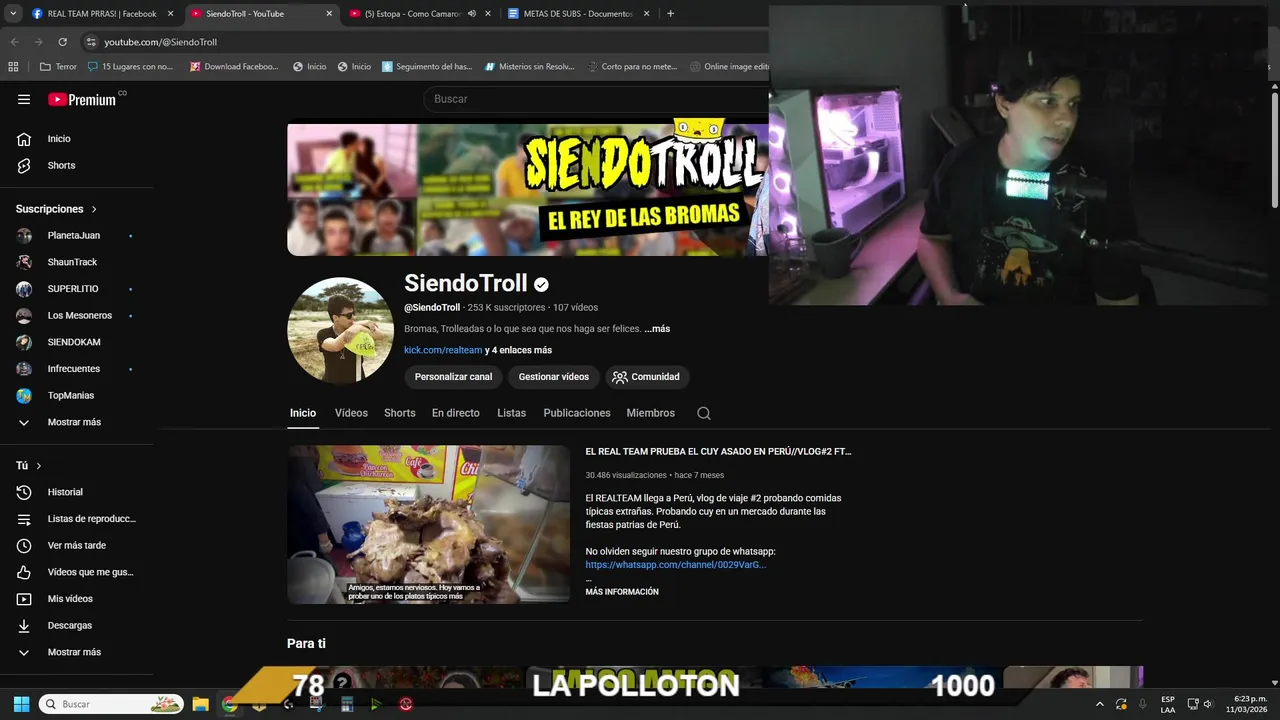Expand the Tú section chevron

[x=39, y=466]
